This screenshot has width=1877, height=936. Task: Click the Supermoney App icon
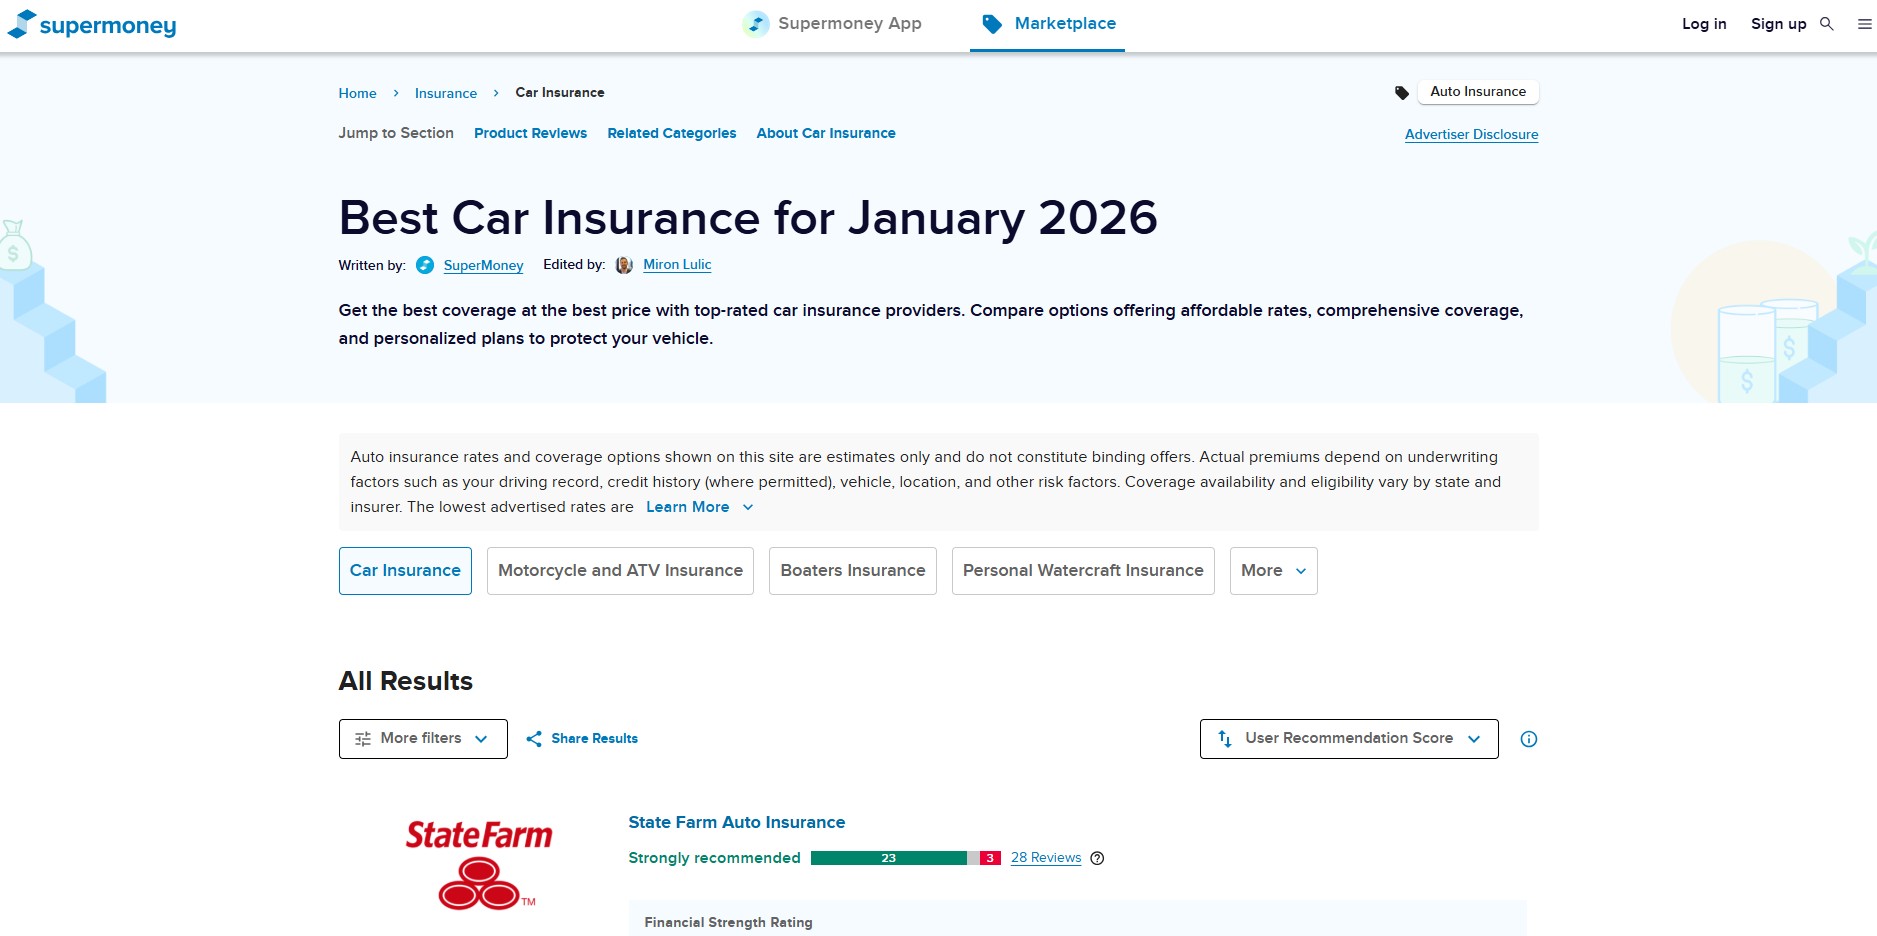pyautogui.click(x=756, y=23)
